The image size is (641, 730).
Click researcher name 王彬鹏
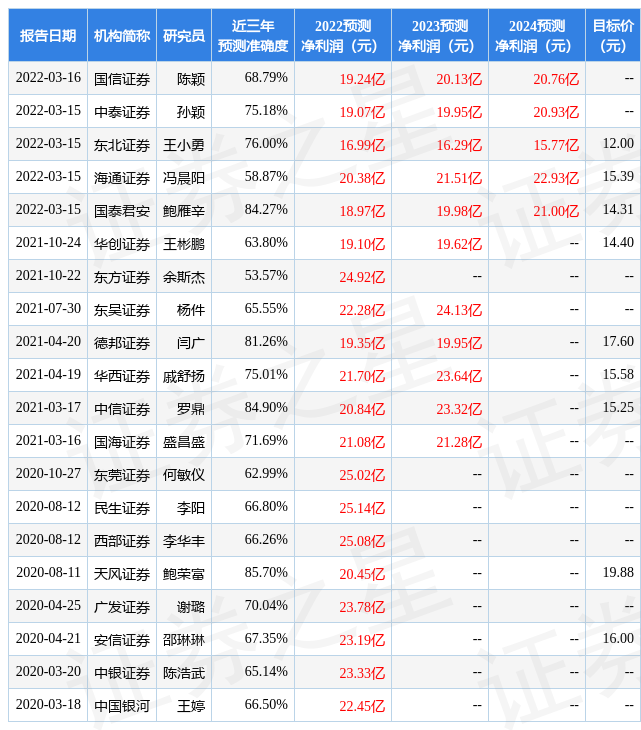[184, 244]
